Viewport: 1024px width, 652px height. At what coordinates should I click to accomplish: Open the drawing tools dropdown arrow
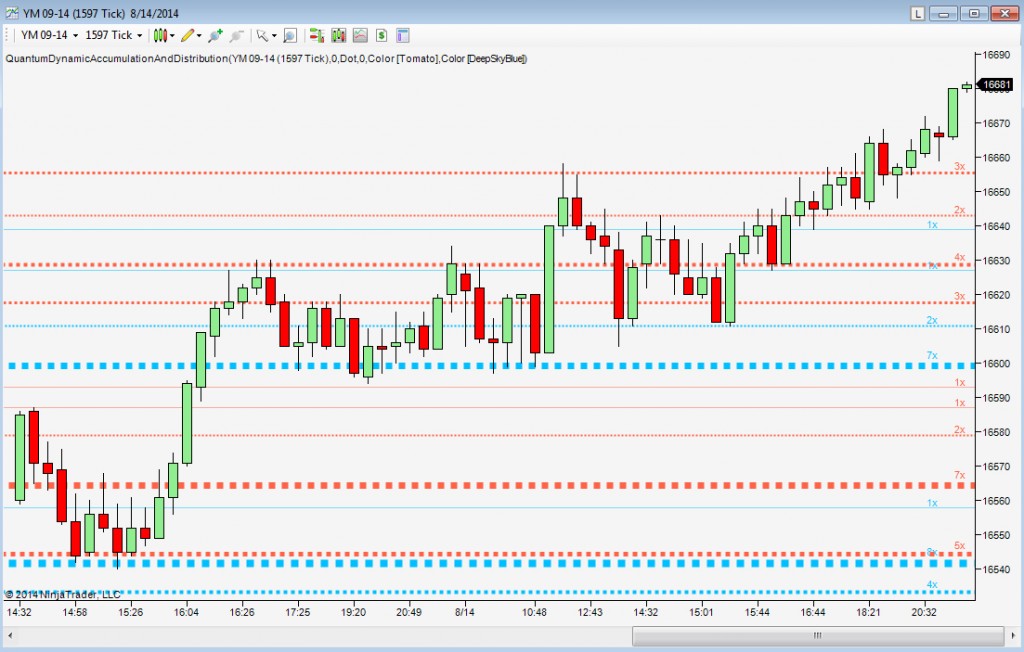[200, 35]
